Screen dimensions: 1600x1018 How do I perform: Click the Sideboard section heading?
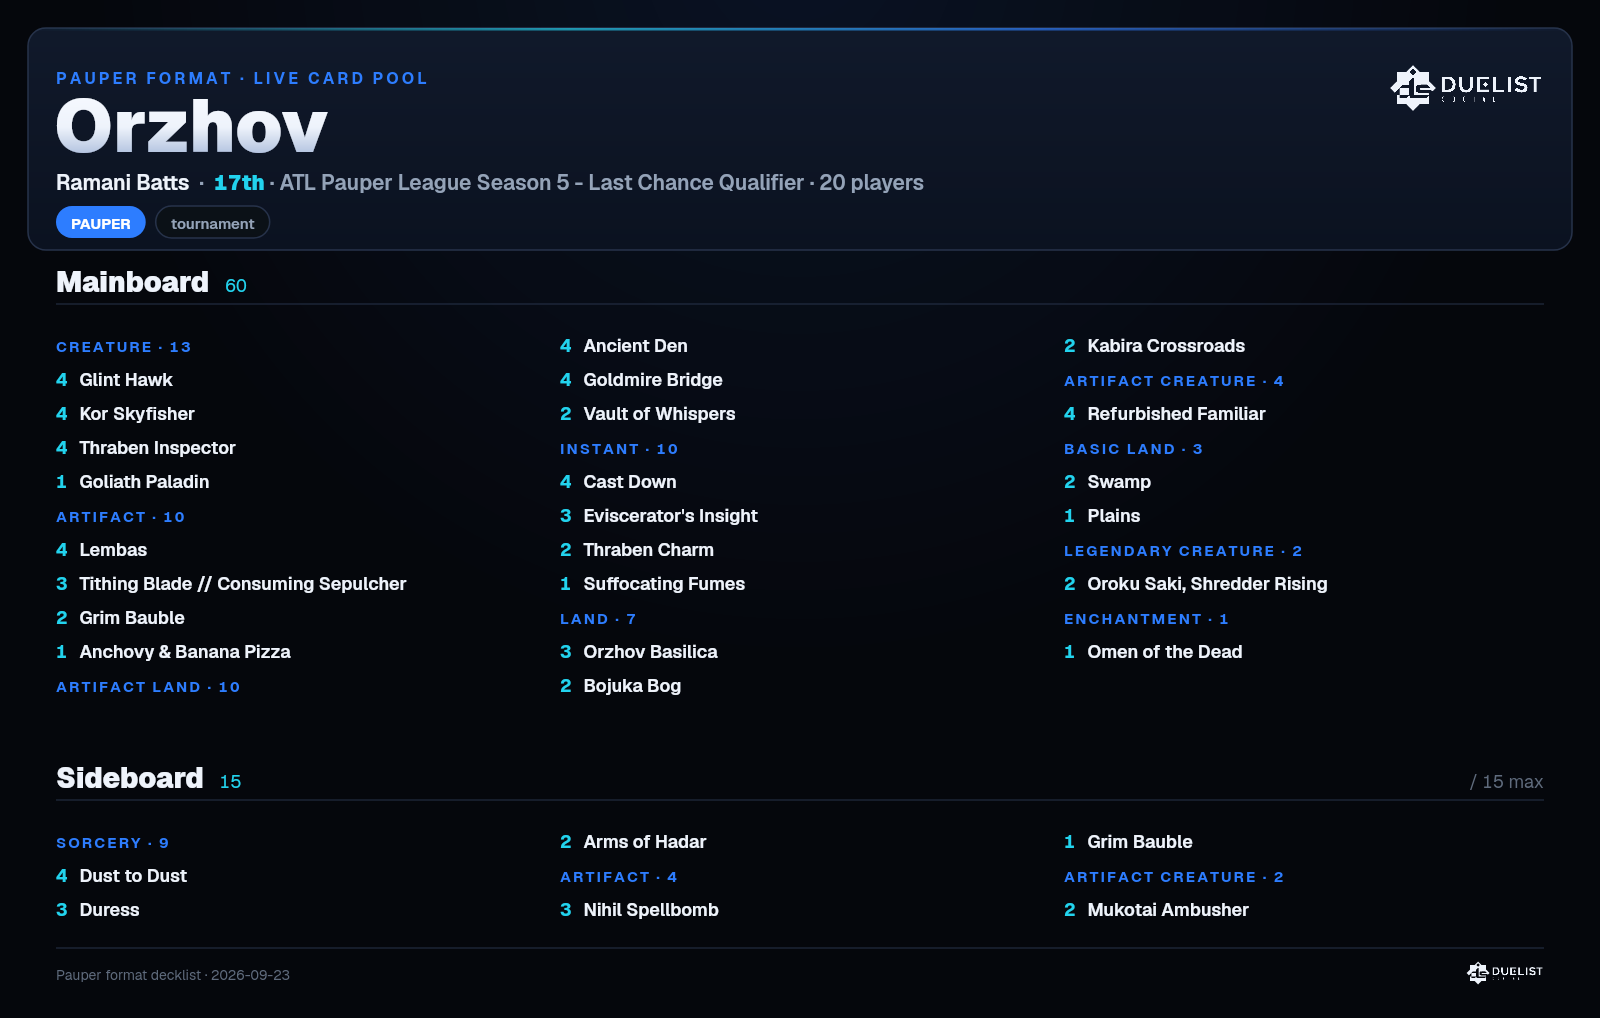(130, 778)
